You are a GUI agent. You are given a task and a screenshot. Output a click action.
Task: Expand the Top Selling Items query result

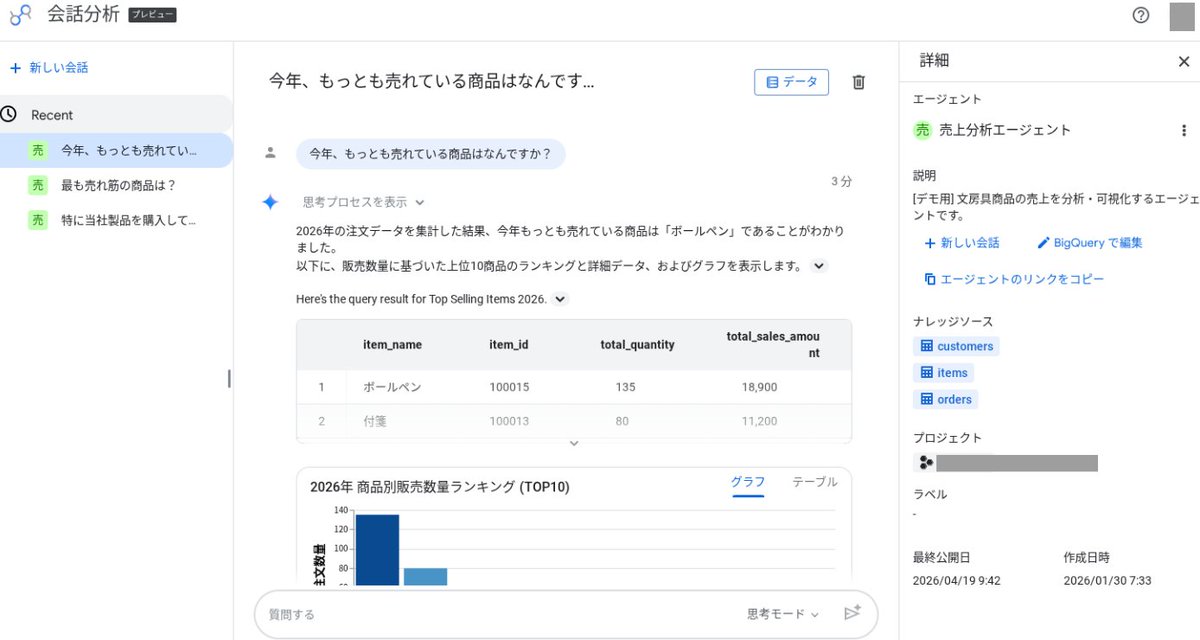(560, 299)
